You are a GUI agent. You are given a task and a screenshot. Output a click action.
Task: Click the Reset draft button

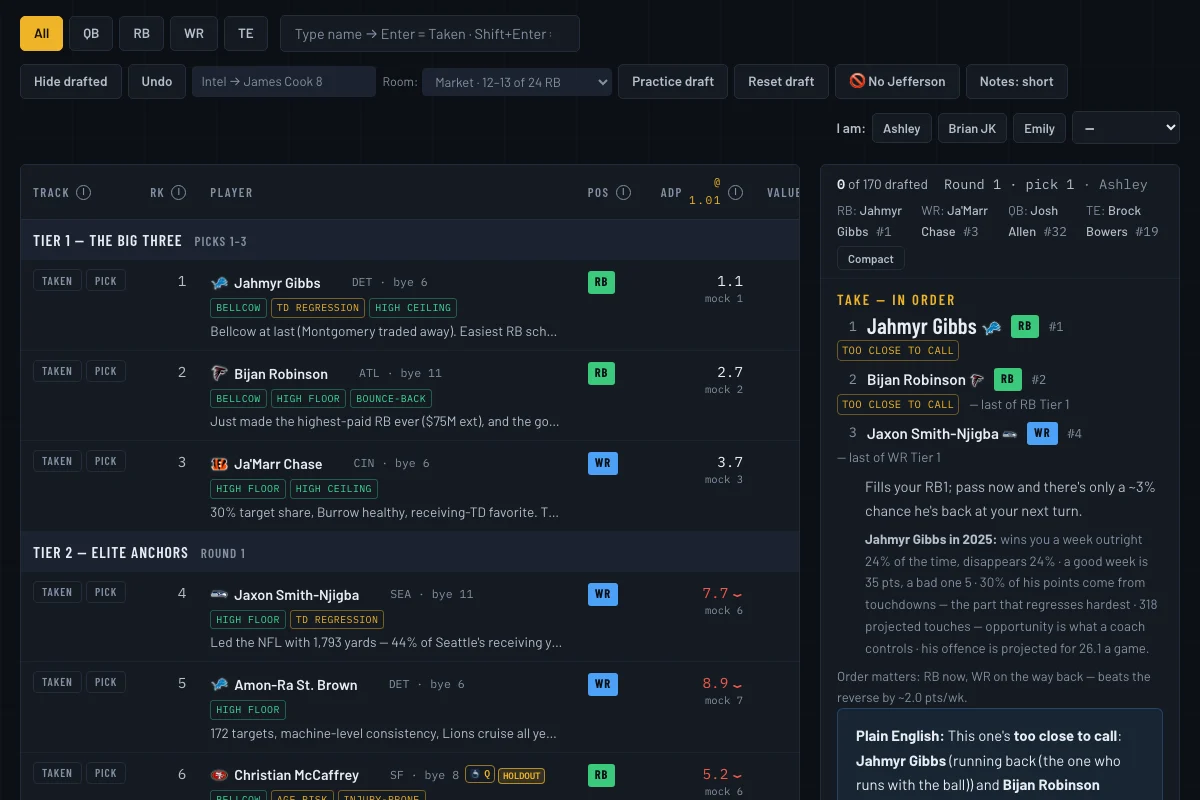click(781, 82)
